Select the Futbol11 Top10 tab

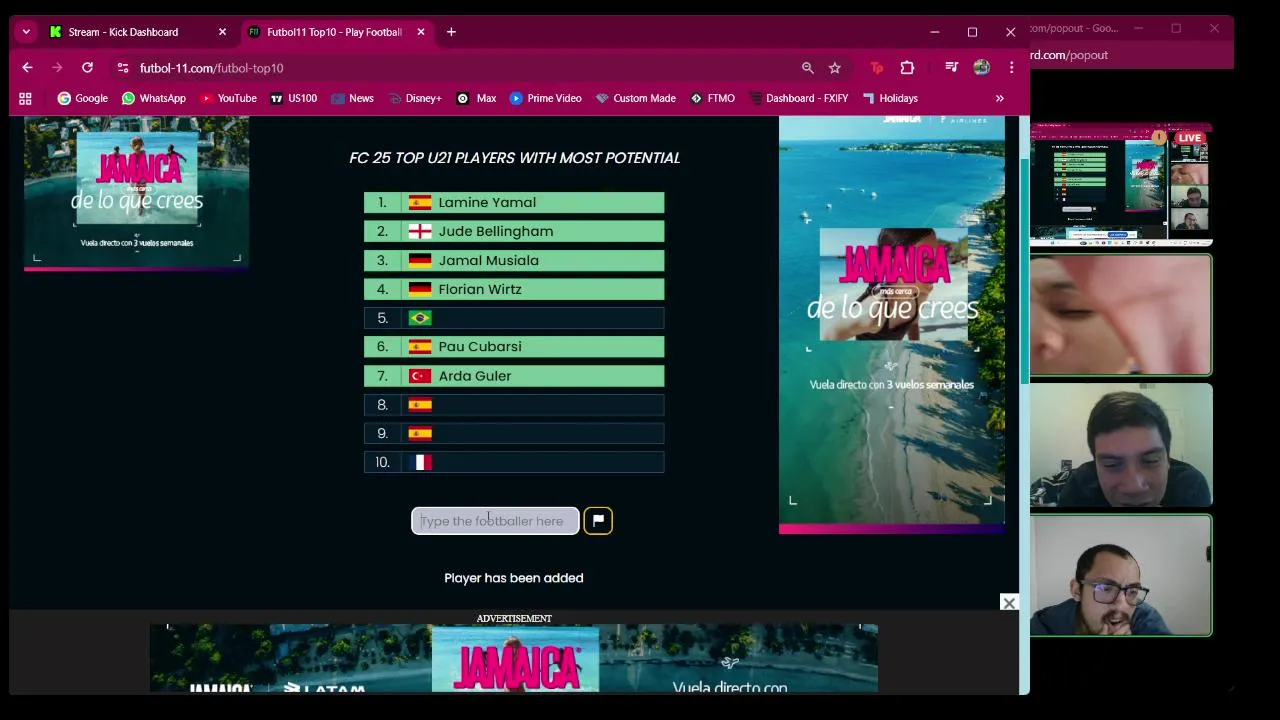tap(334, 32)
